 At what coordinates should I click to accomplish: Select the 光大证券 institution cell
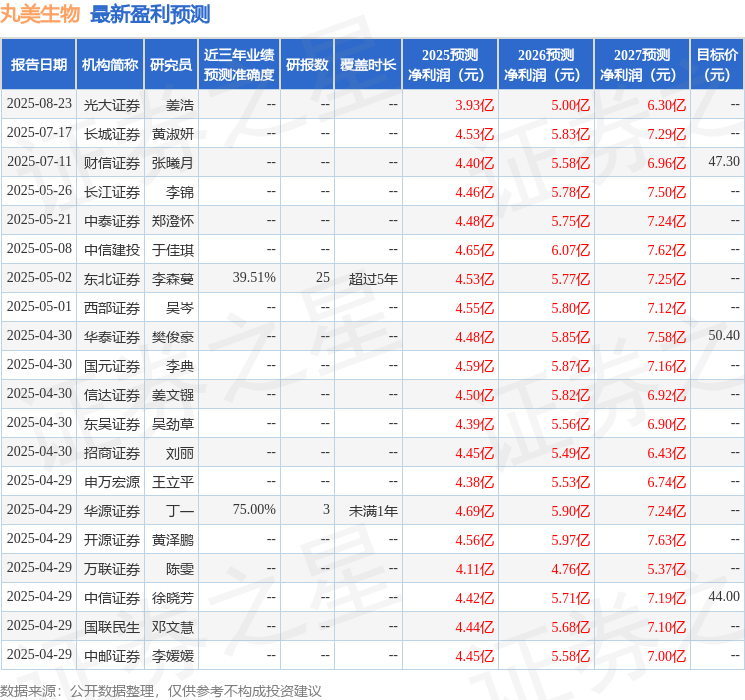pyautogui.click(x=112, y=105)
